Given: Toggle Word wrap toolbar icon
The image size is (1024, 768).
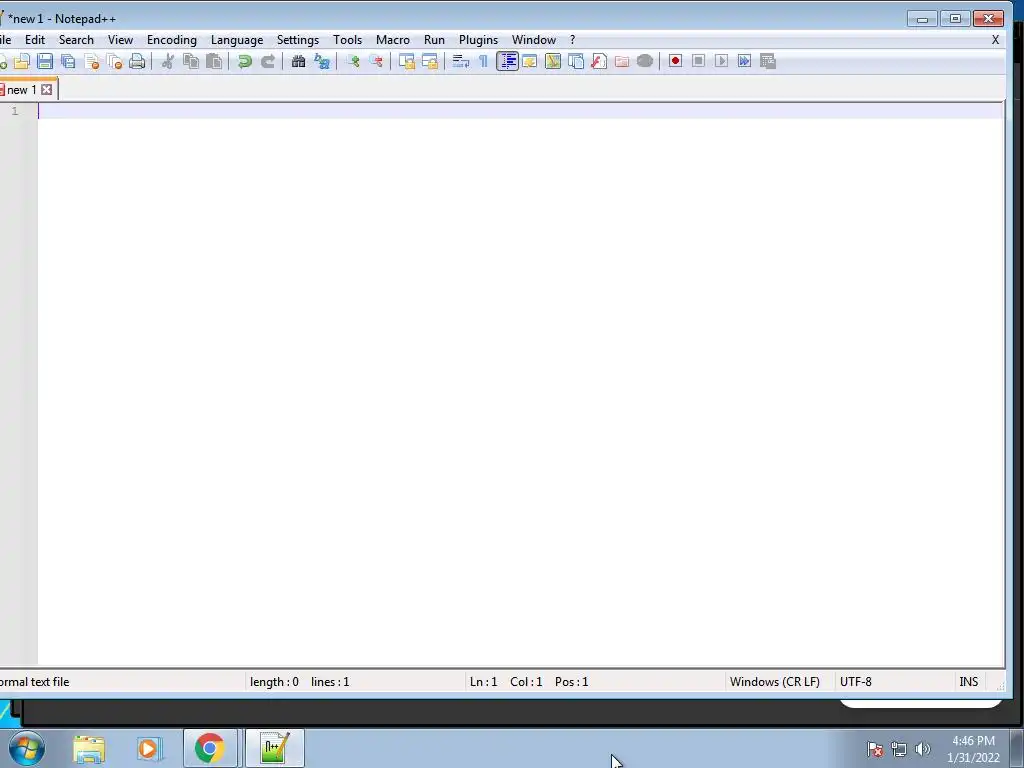Looking at the screenshot, I should click(460, 61).
